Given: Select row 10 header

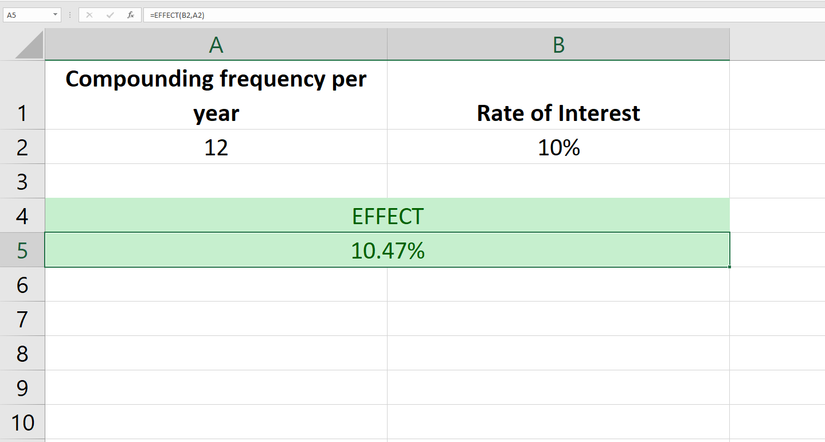Looking at the screenshot, I should point(22,423).
